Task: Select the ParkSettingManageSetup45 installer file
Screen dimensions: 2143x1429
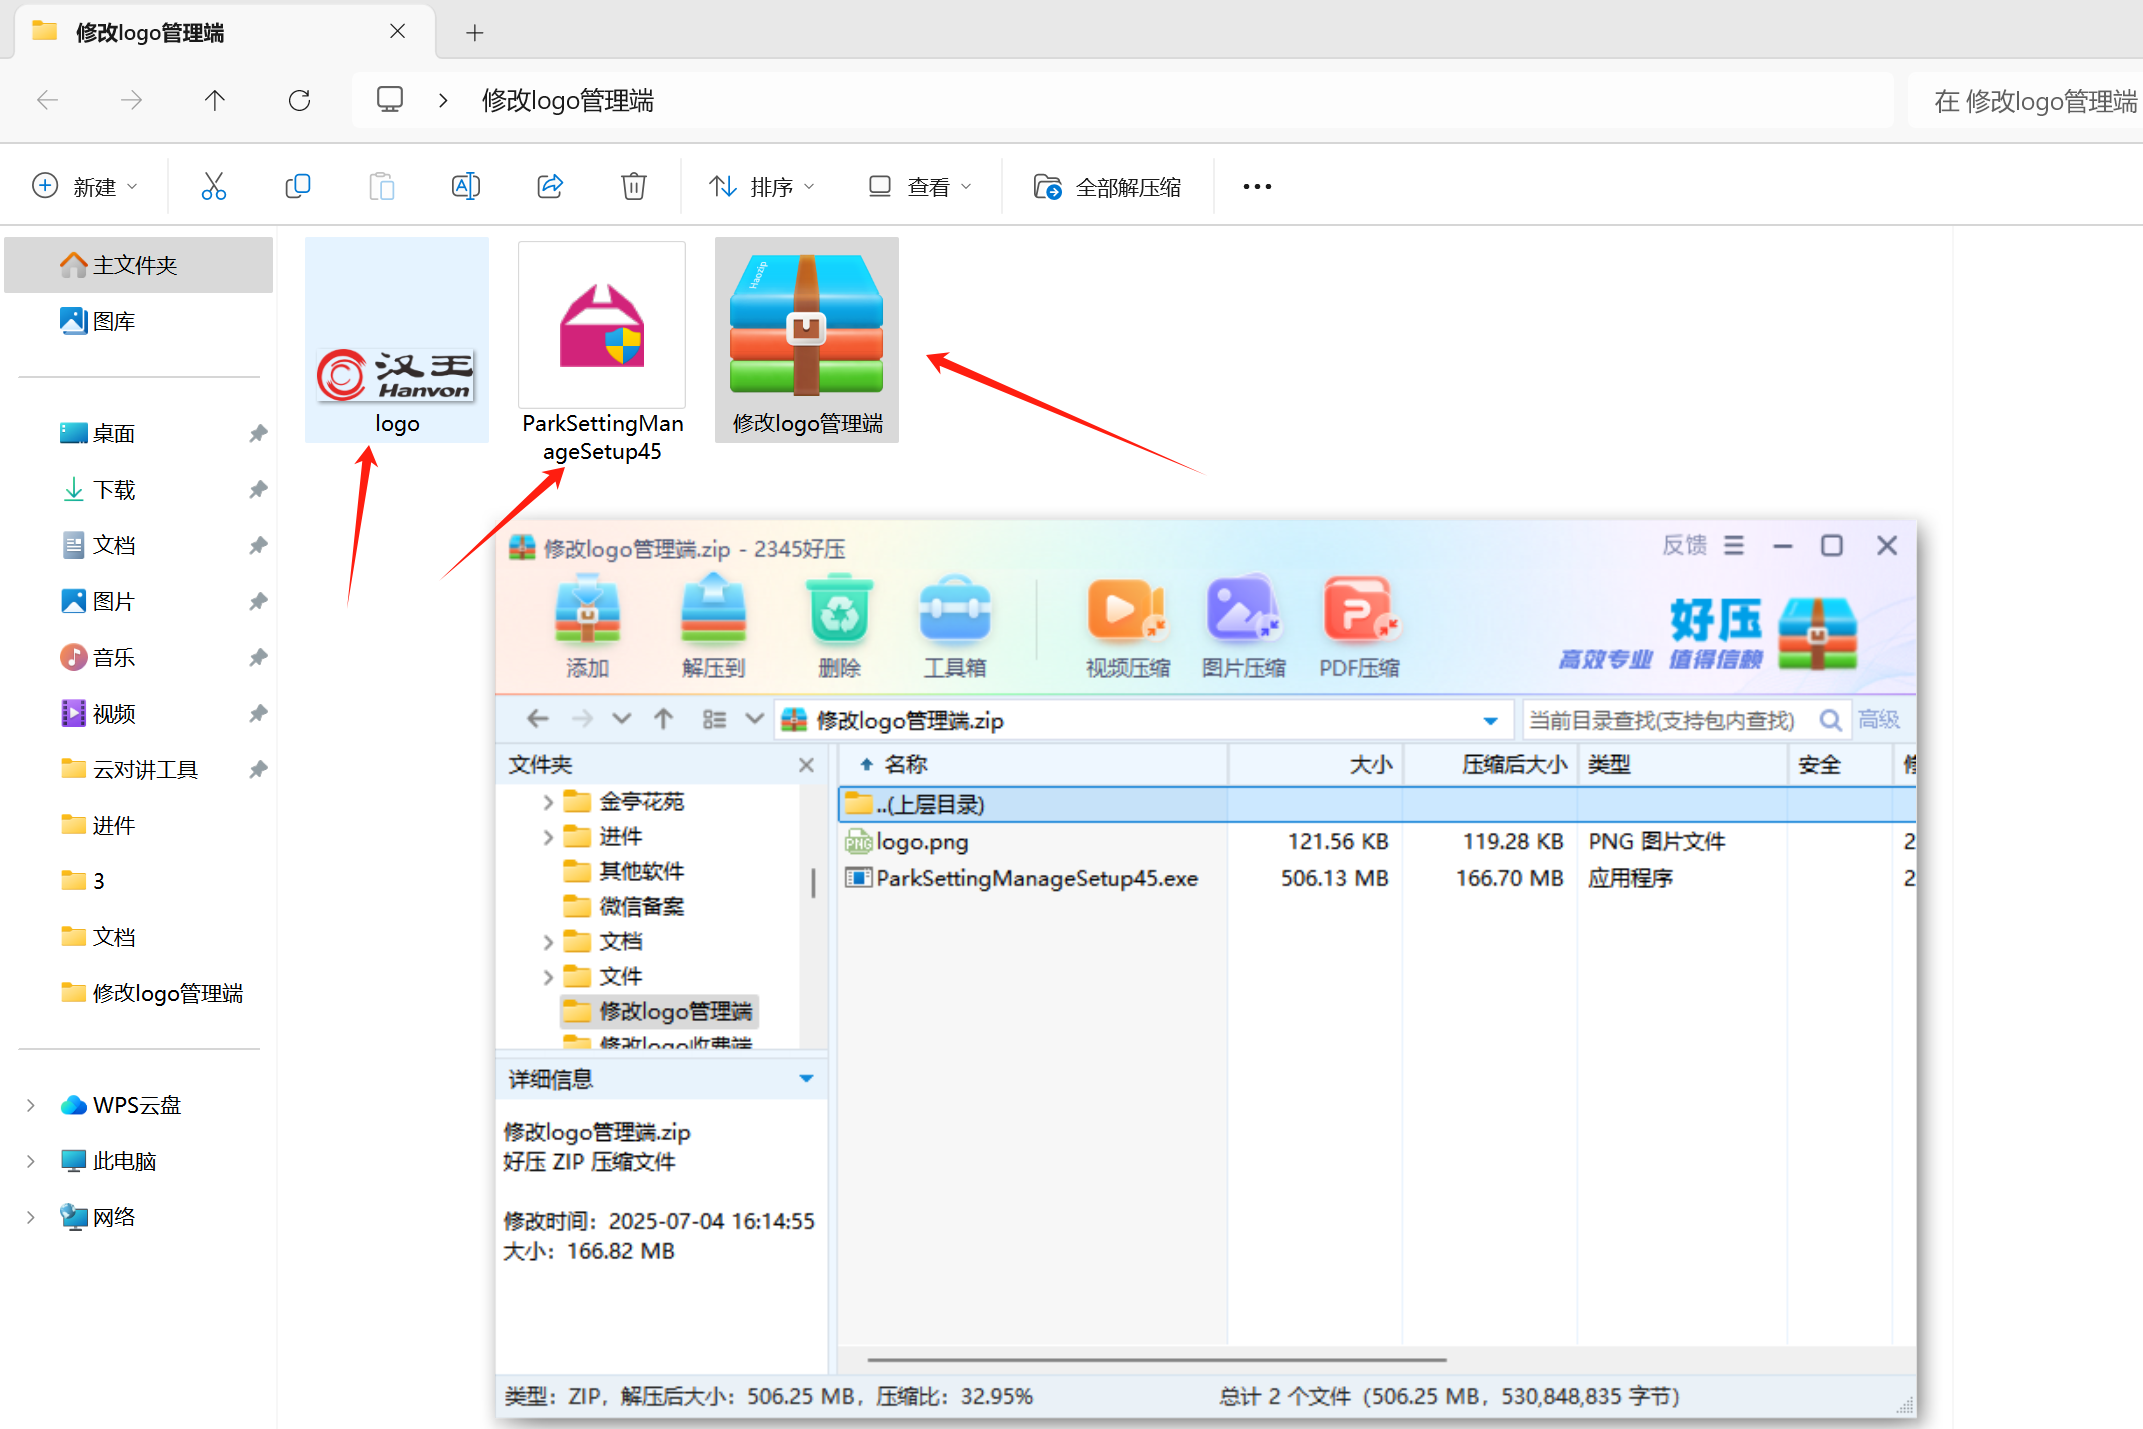Action: tap(602, 353)
